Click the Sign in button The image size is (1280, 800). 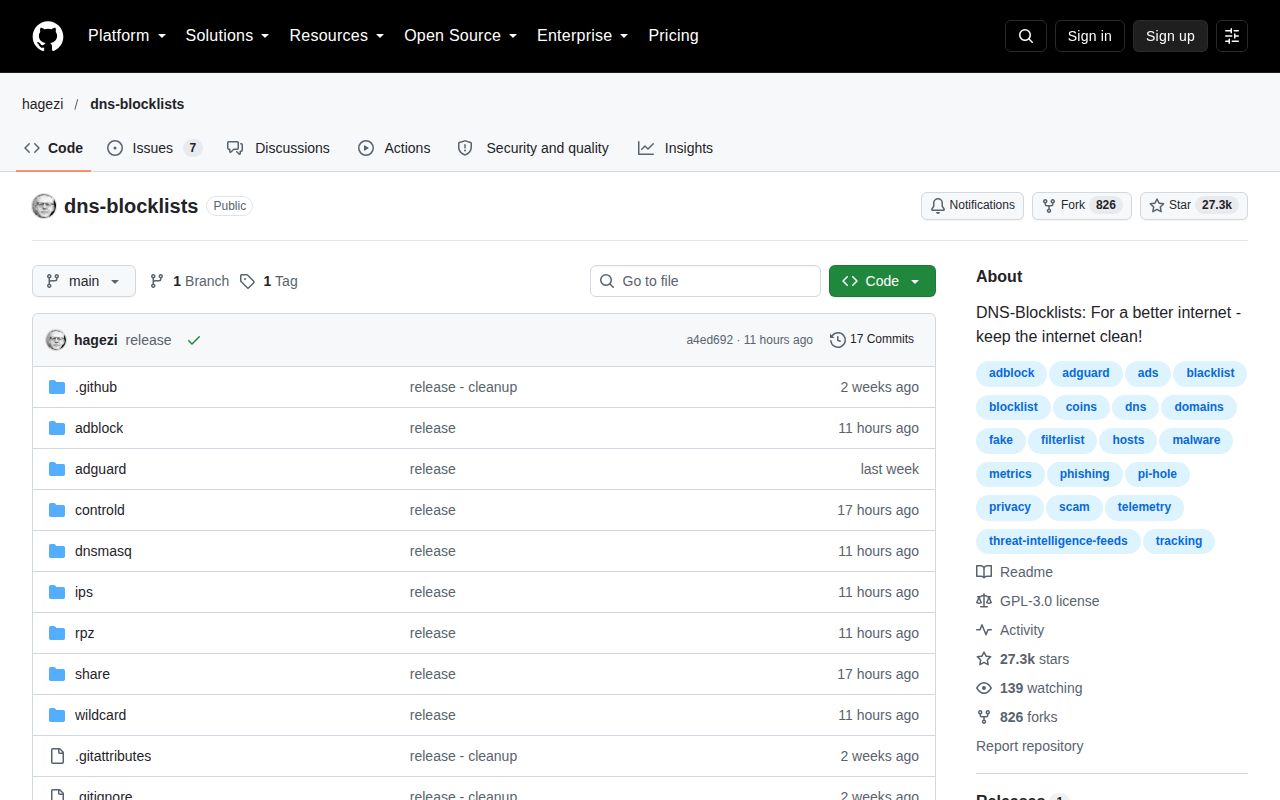pyautogui.click(x=1089, y=36)
